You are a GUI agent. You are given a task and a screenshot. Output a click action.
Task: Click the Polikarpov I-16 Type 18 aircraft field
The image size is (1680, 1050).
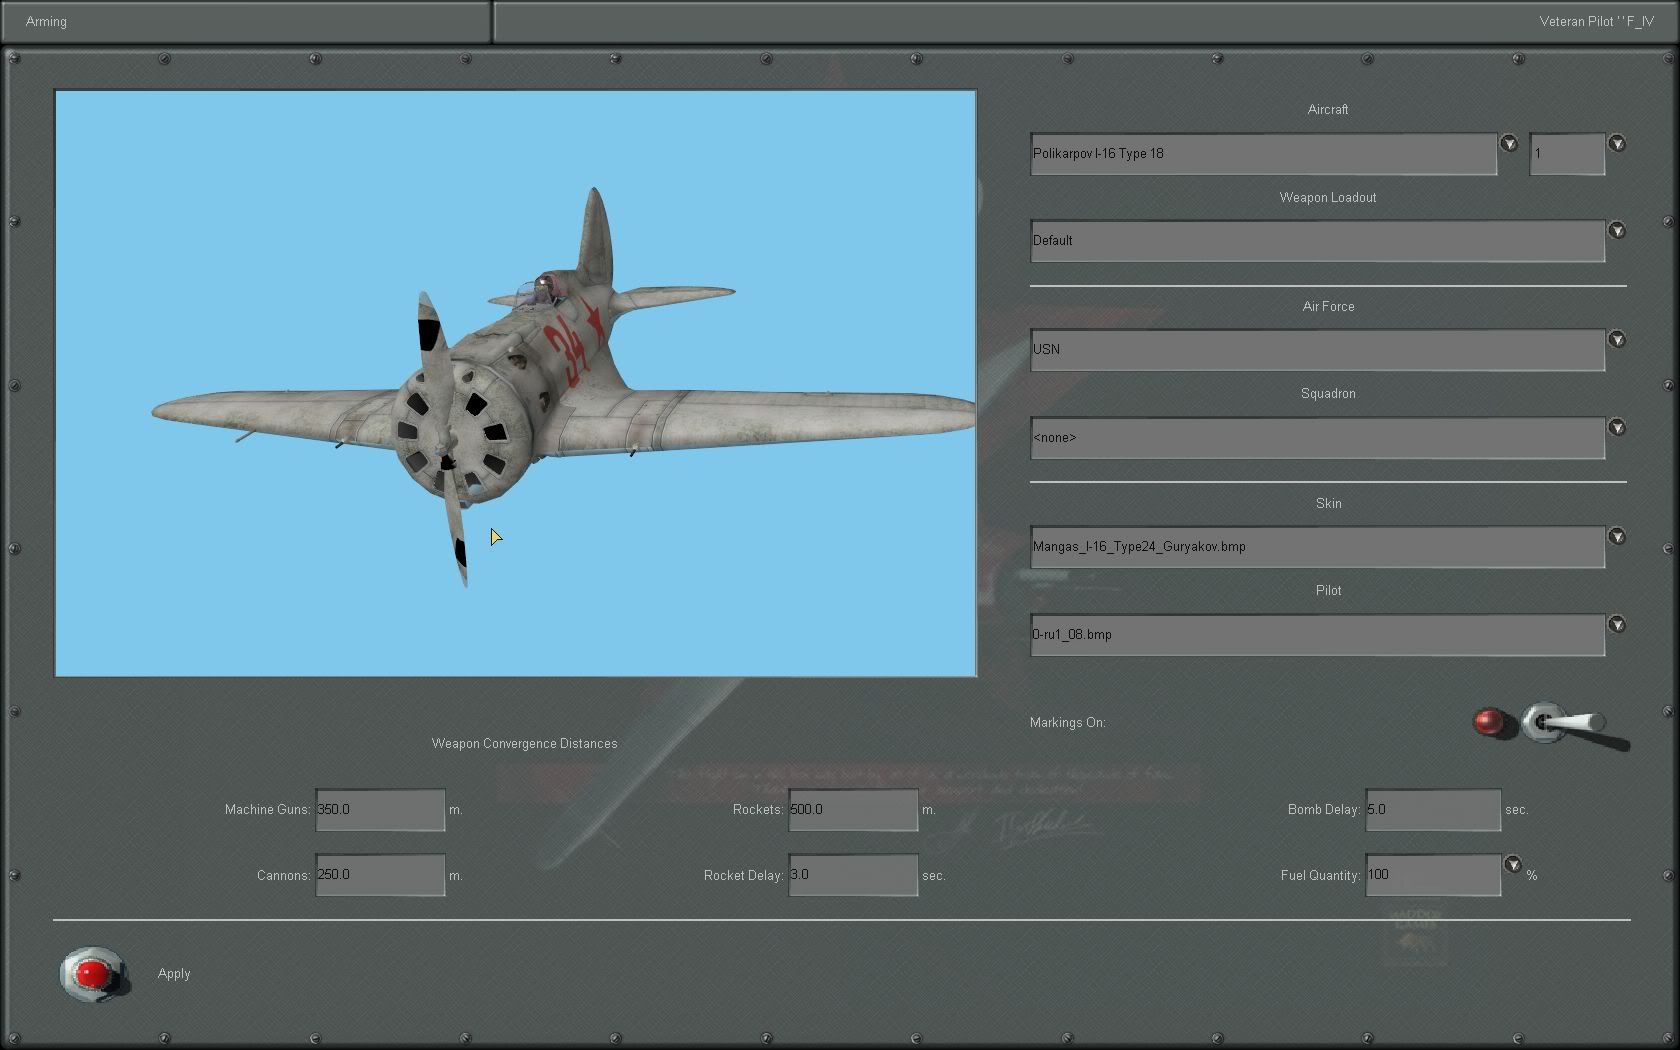[1264, 154]
